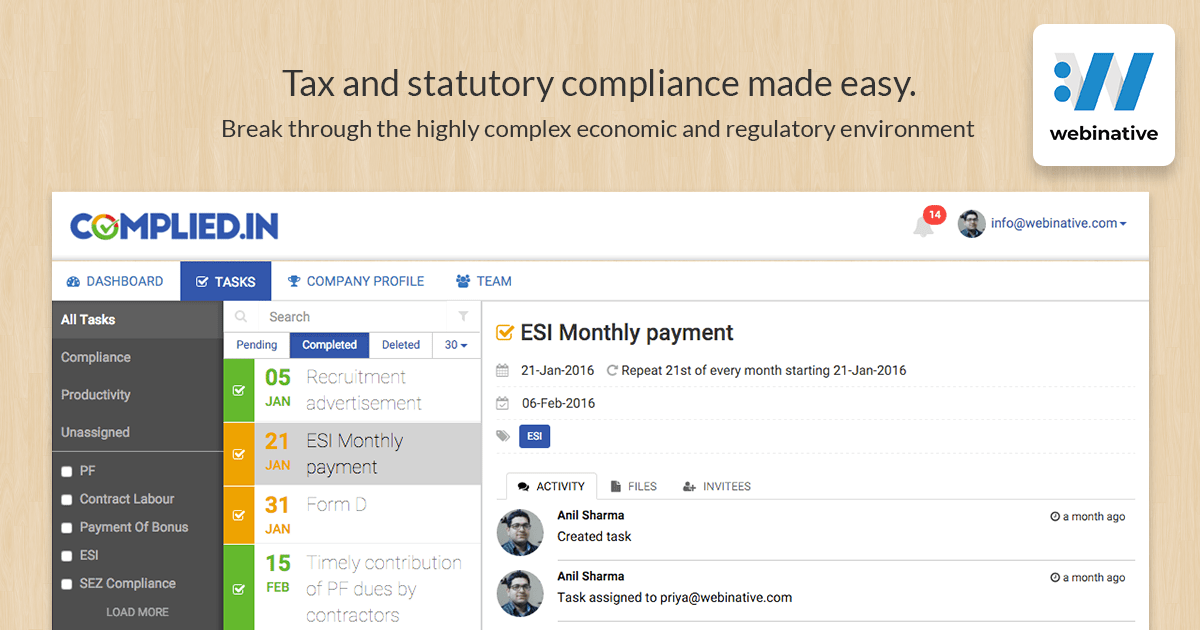Viewport: 1200px width, 630px height.
Task: Click the Load More button
Action: point(137,611)
